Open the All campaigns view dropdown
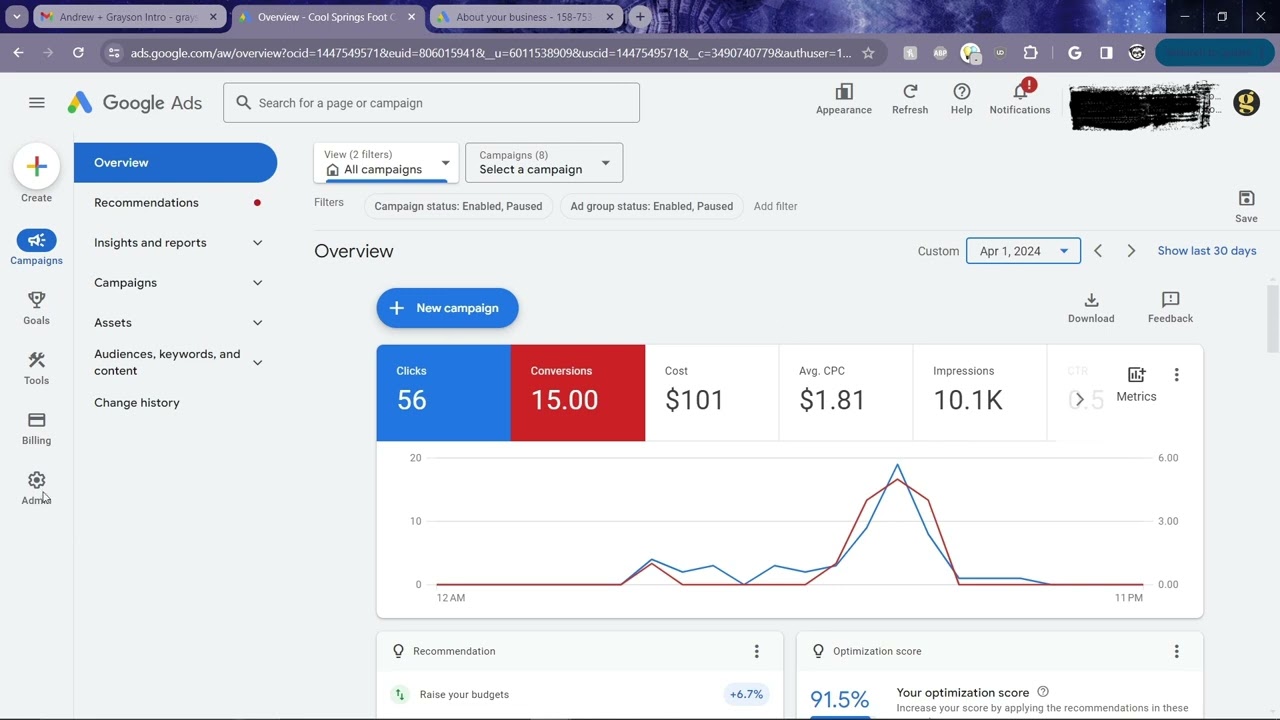The width and height of the screenshot is (1280, 720). (386, 163)
